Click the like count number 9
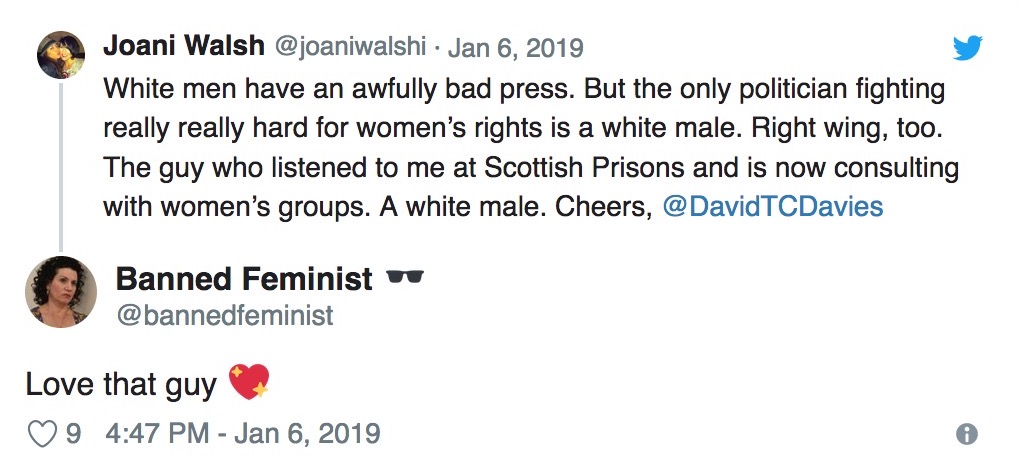1019x474 pixels. click(x=73, y=434)
